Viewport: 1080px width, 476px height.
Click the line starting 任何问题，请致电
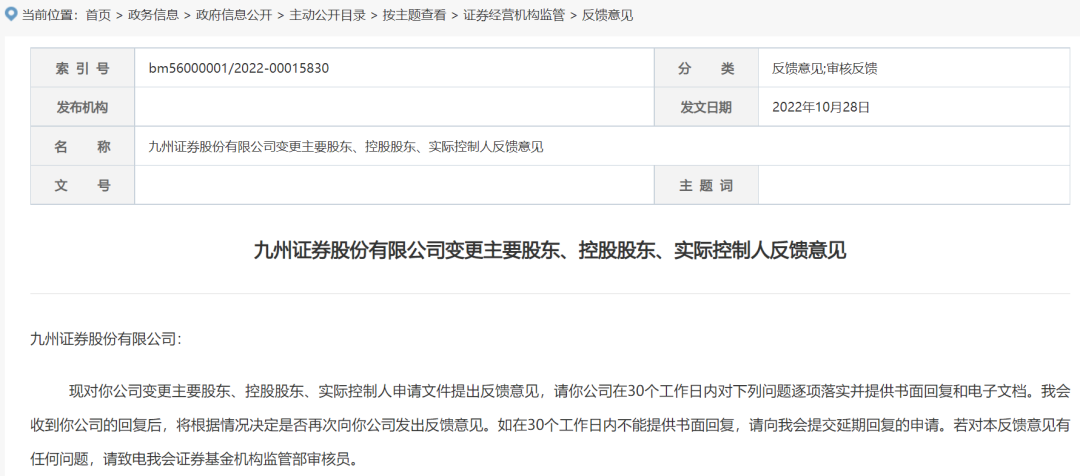pyautogui.click(x=194, y=459)
